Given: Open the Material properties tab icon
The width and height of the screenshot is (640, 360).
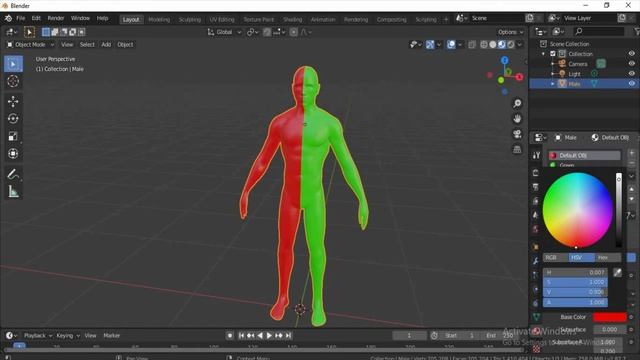Looking at the screenshot, I should pos(536,330).
